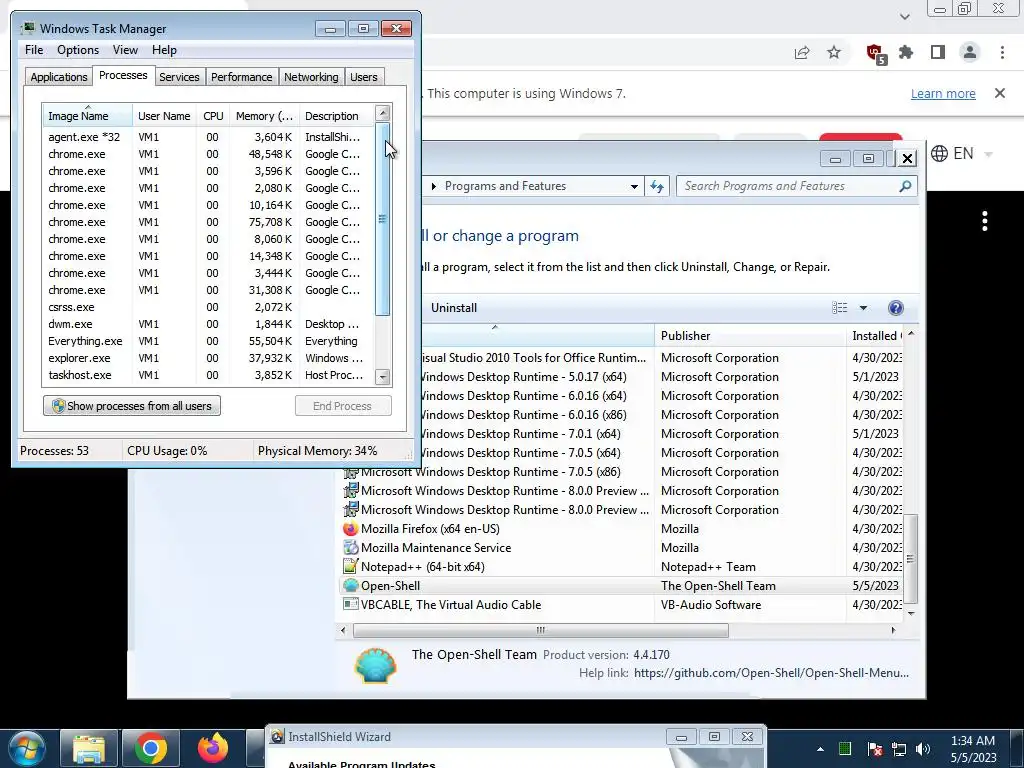Image resolution: width=1024 pixels, height=768 pixels.
Task: Click Show processes from all users
Action: pyautogui.click(x=132, y=406)
